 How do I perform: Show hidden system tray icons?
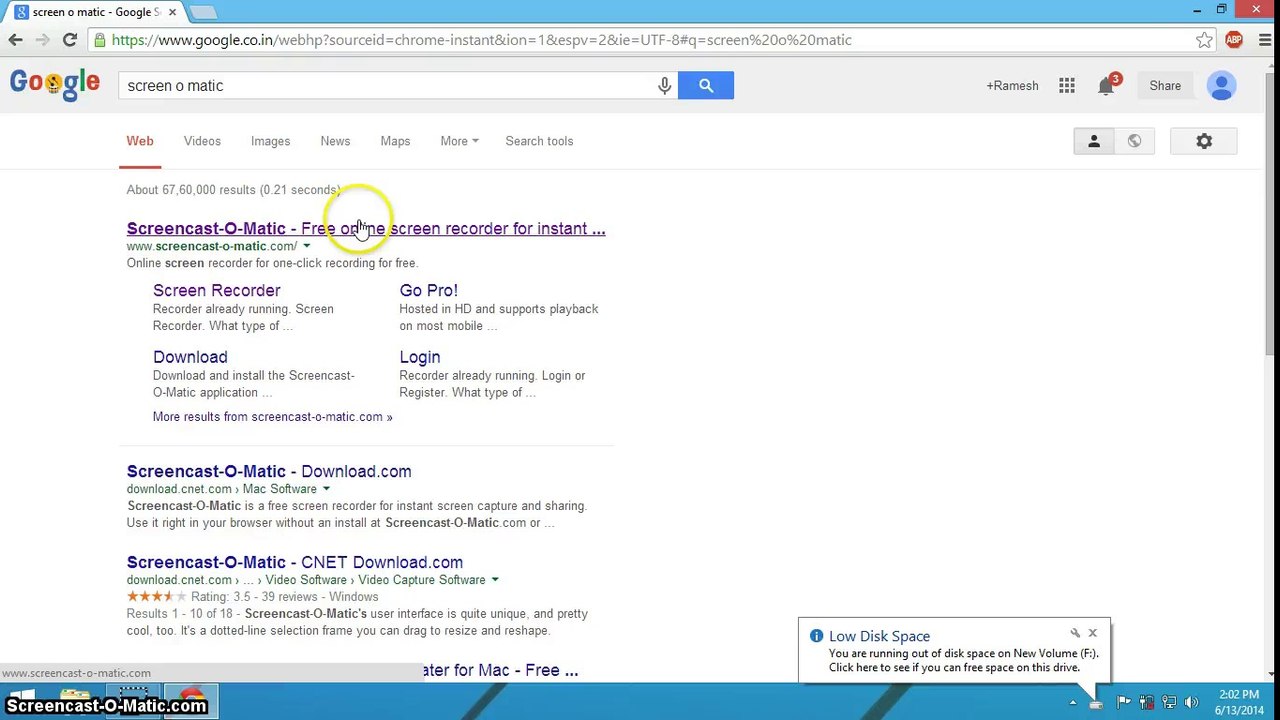[1073, 703]
